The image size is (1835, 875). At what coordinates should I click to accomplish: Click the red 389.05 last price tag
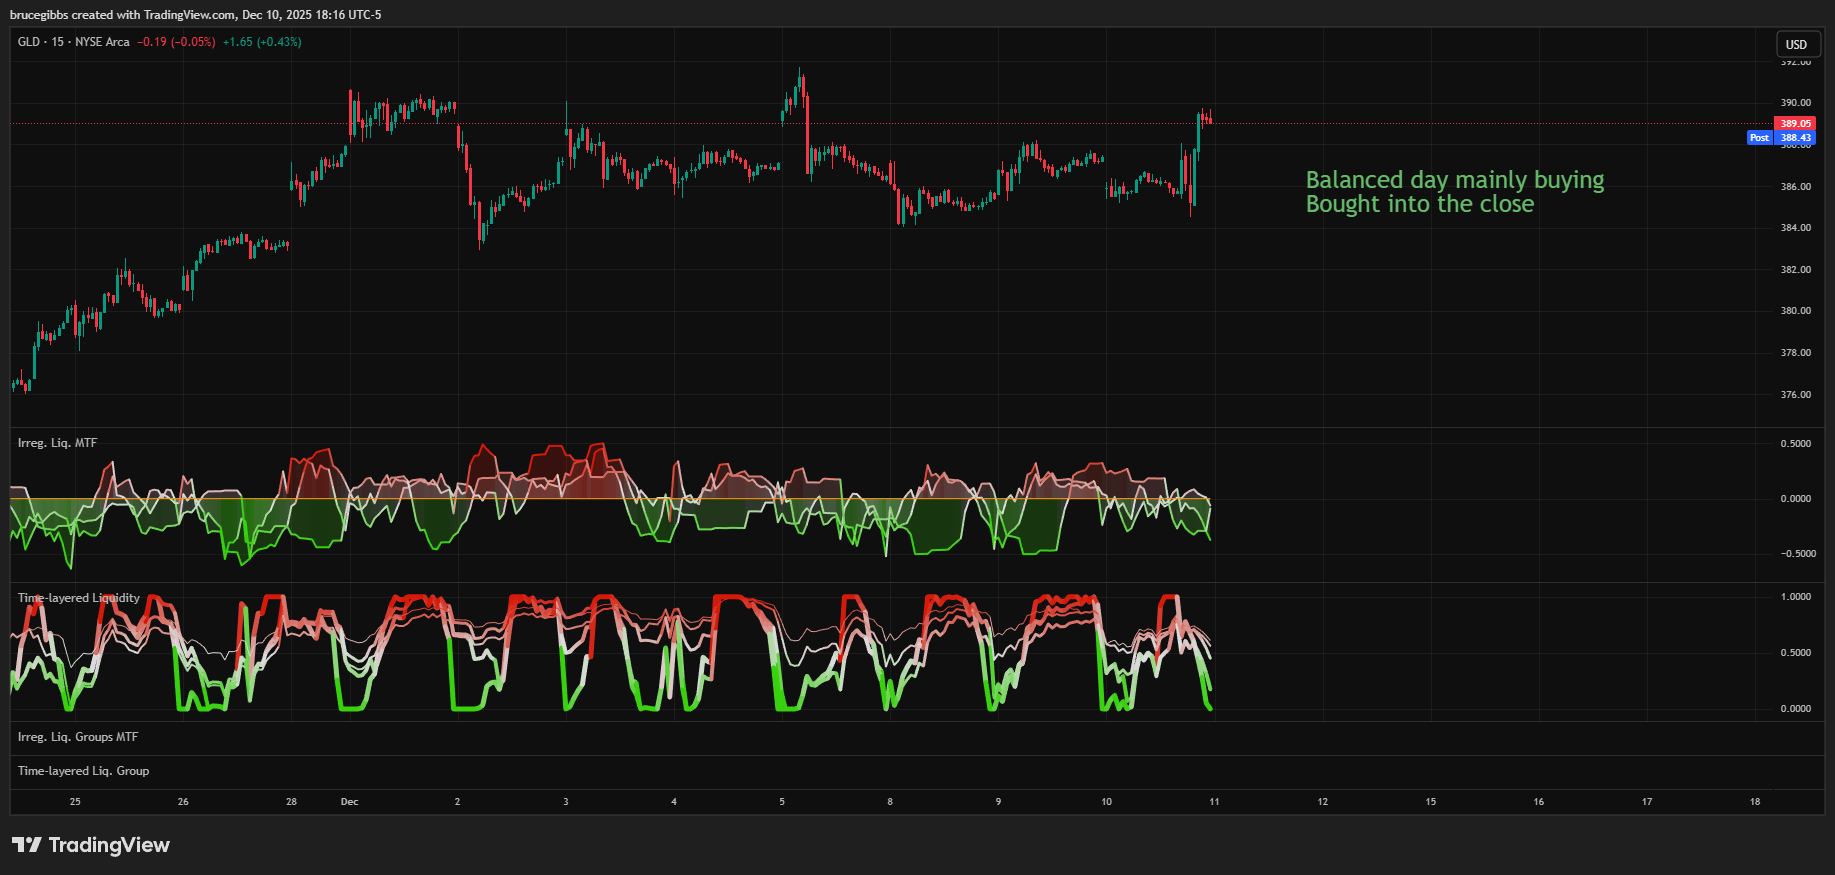pyautogui.click(x=1795, y=124)
